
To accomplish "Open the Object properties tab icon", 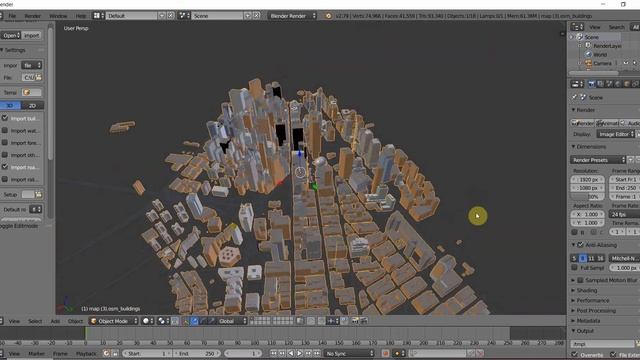I will (627, 84).
